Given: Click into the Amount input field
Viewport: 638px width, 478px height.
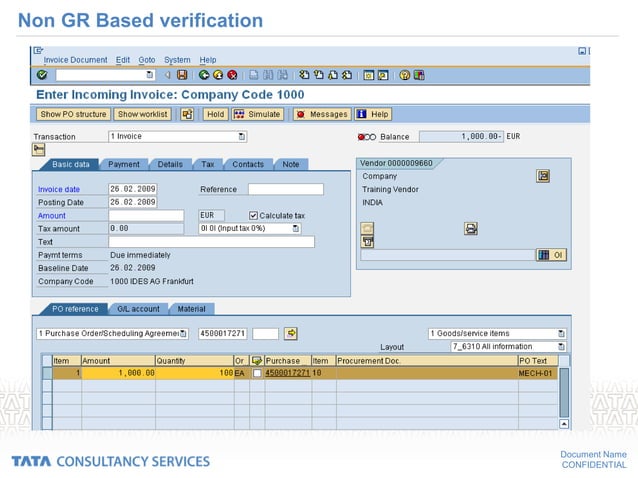Looking at the screenshot, I should pos(146,215).
